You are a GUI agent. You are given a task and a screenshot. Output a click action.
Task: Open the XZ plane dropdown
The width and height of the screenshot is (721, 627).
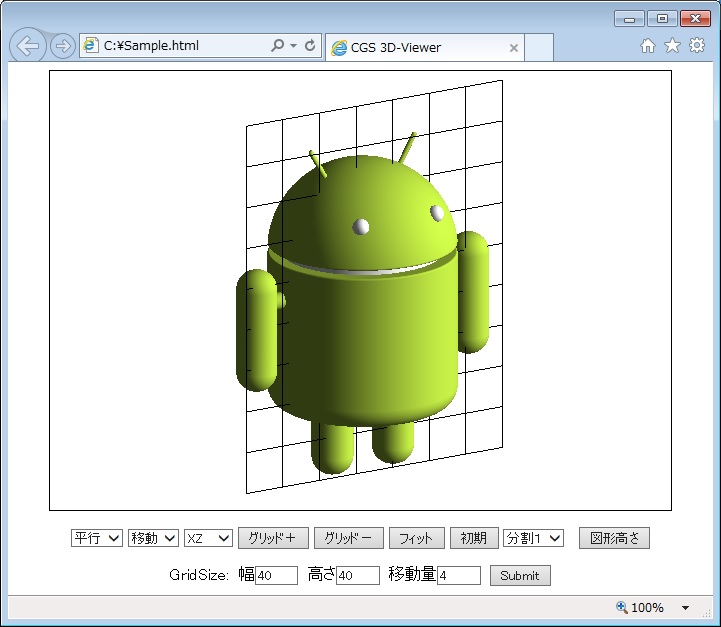[x=208, y=538]
